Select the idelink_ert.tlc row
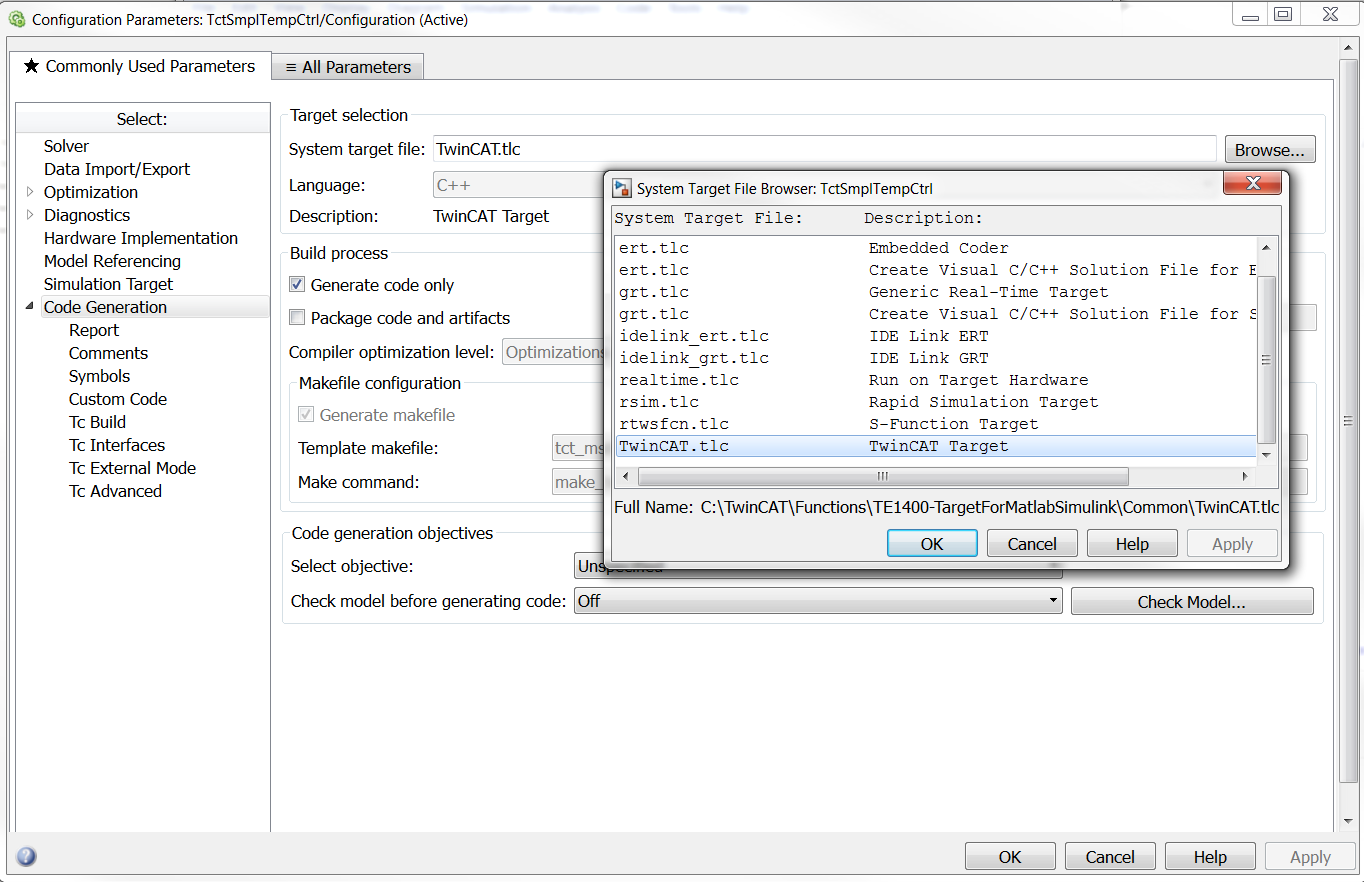The image size is (1364, 882). (x=935, y=336)
